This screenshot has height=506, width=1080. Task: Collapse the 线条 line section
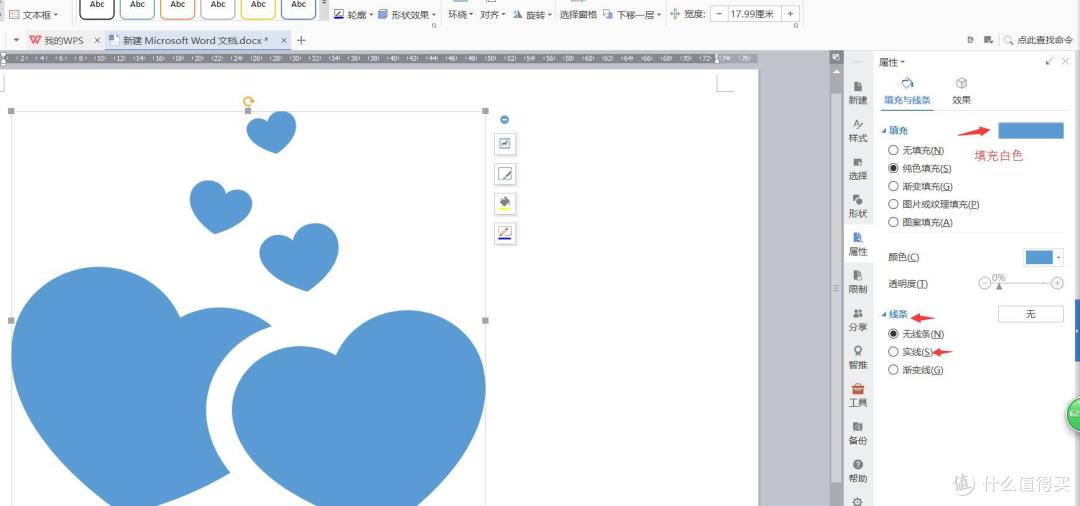coord(884,315)
